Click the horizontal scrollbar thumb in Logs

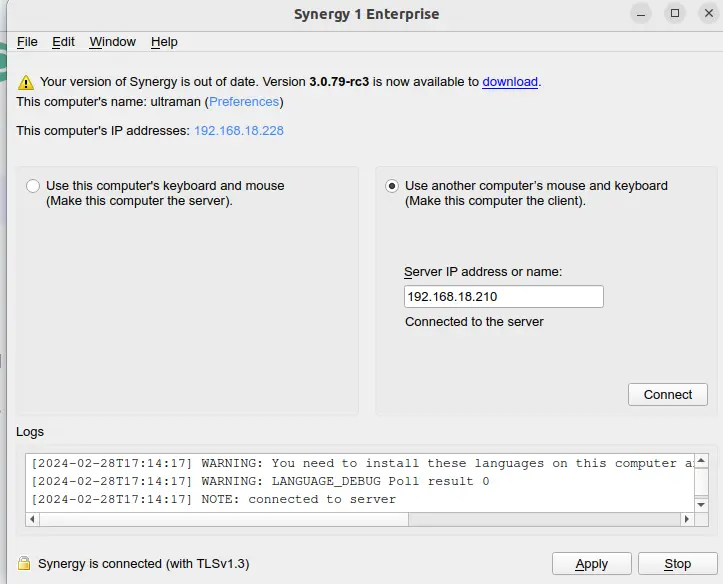click(x=224, y=519)
